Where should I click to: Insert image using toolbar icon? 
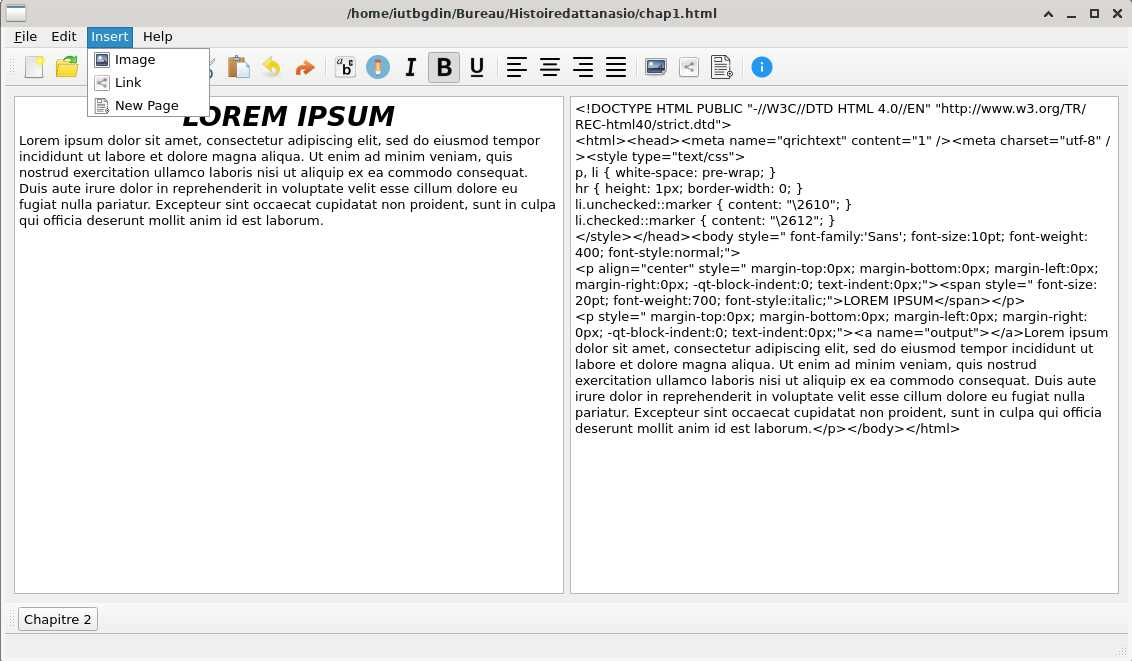656,67
